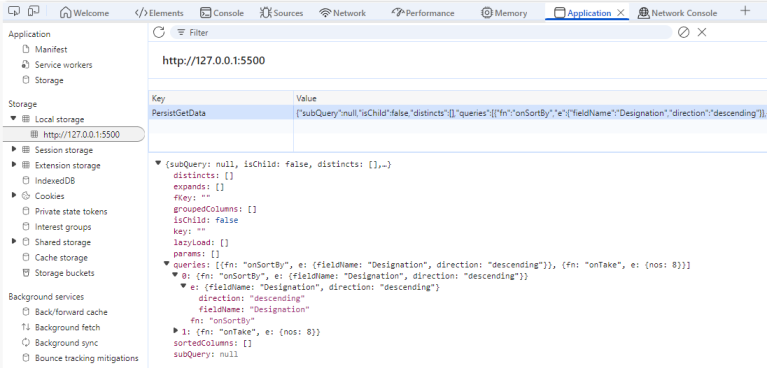Open Interest groups item
Screen dimensions: 767x368
tap(63, 227)
